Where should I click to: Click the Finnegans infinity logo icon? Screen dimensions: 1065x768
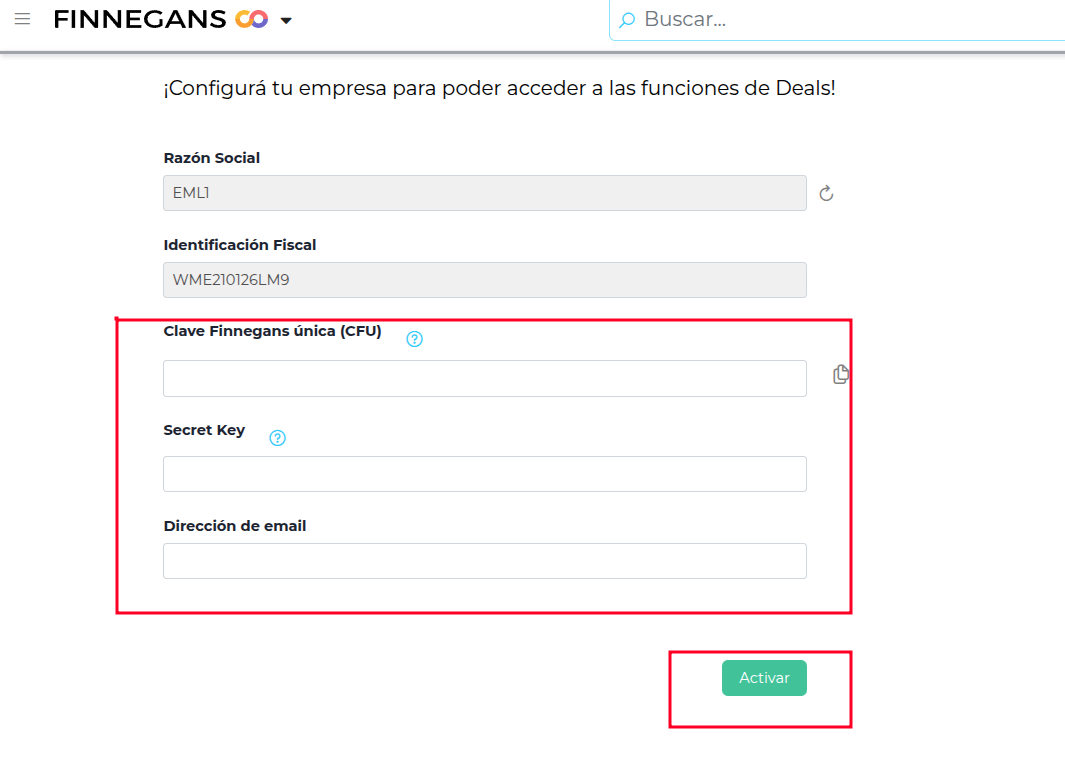click(x=251, y=19)
